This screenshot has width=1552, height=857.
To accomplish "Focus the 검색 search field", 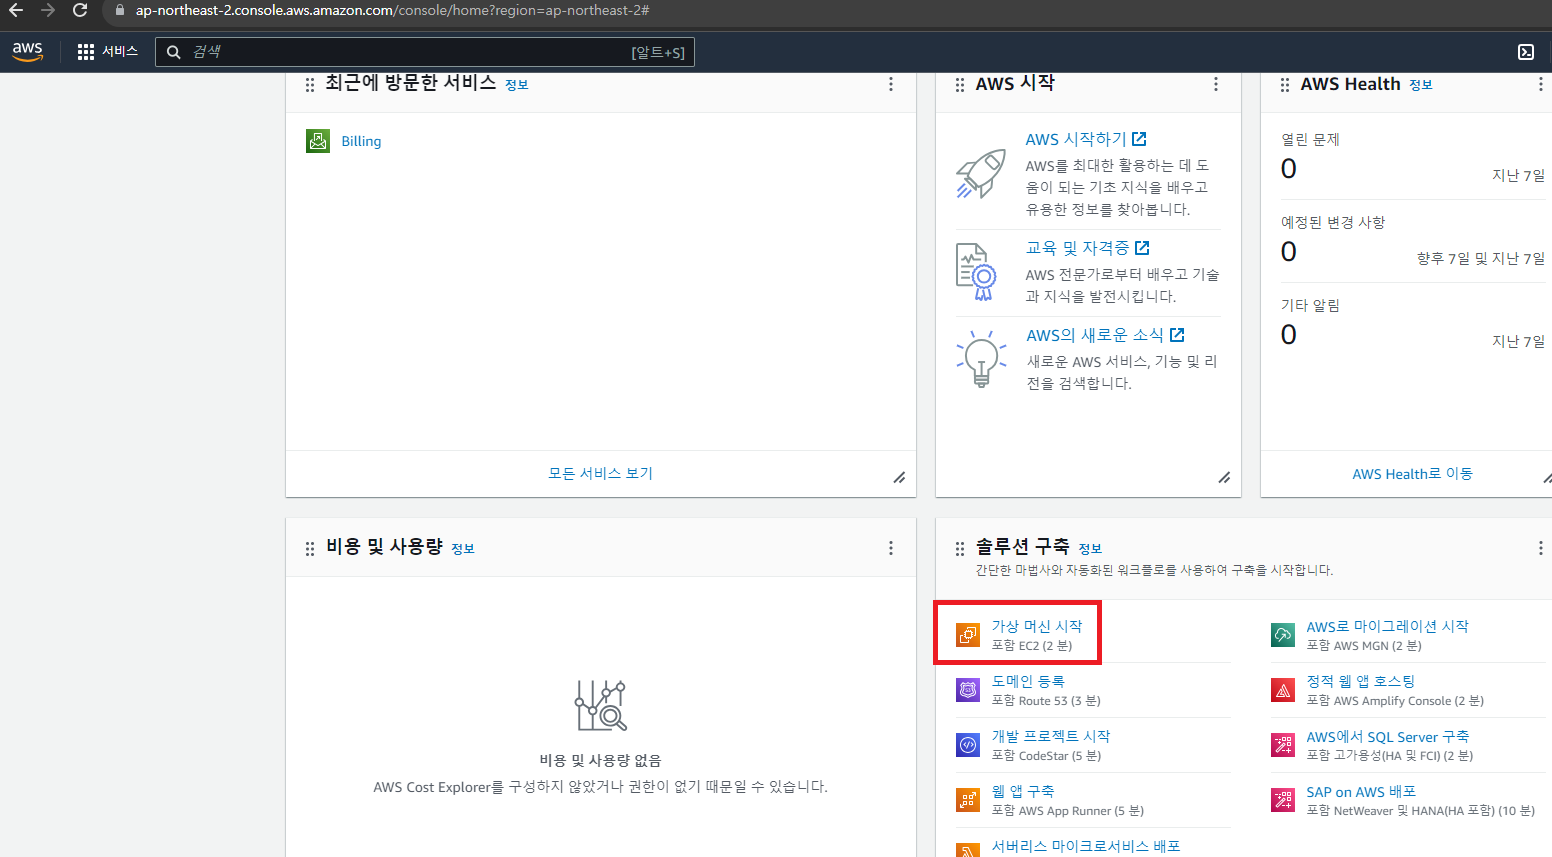I will 425,52.
